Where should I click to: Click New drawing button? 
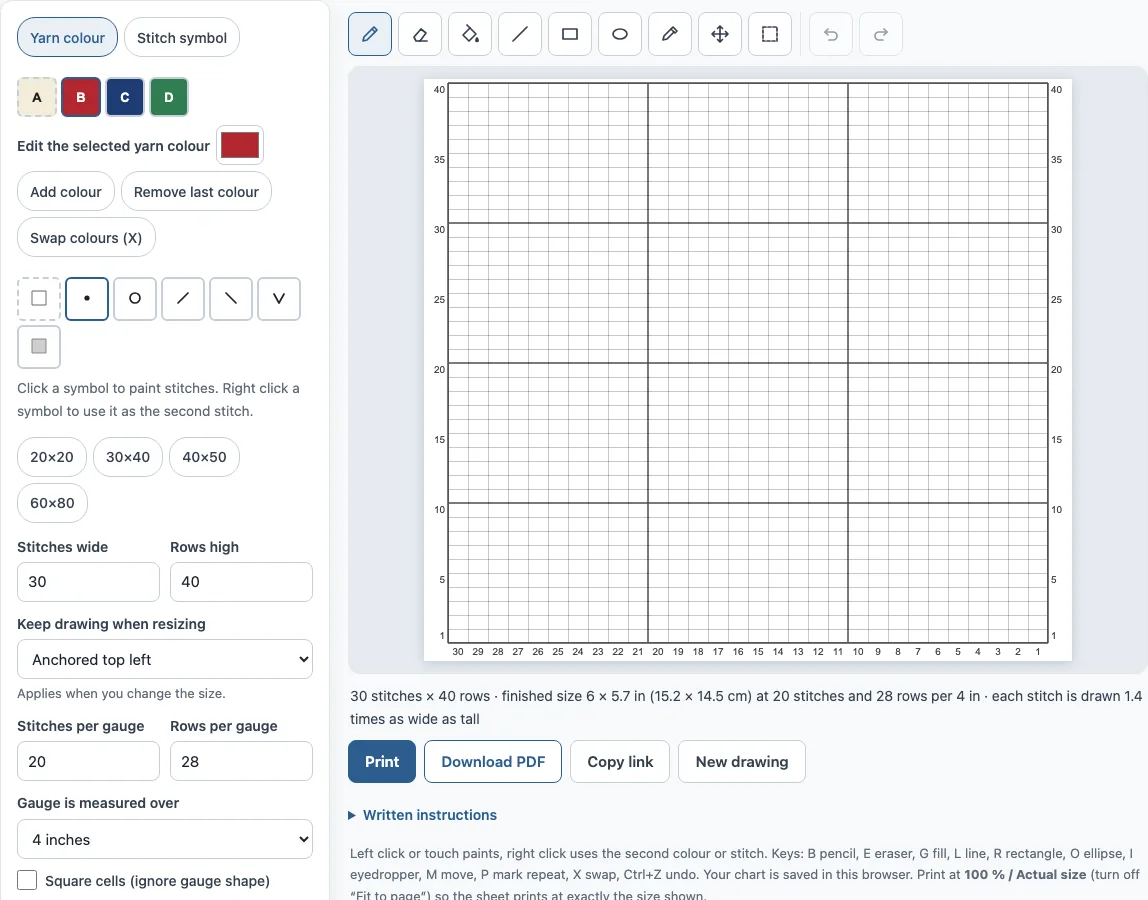[x=742, y=762]
